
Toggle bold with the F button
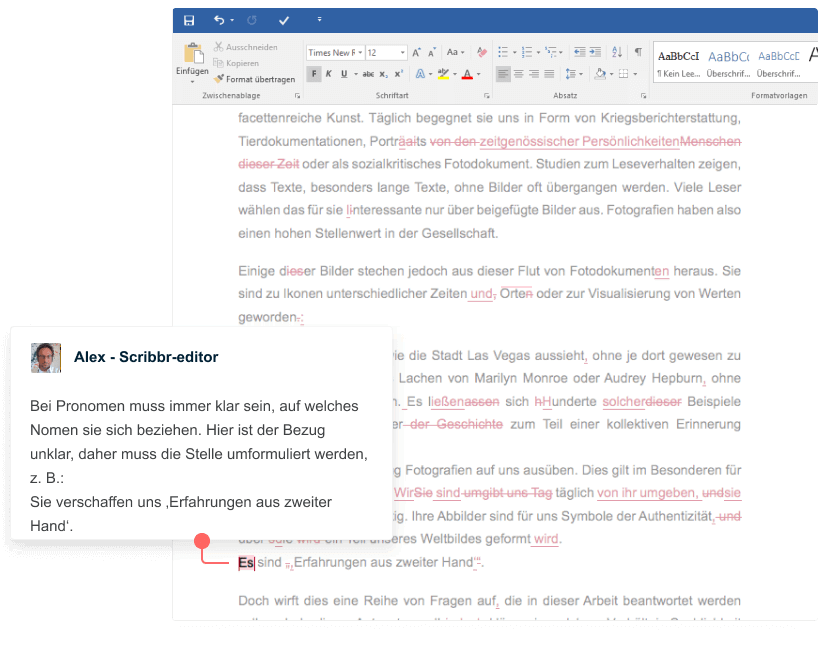[x=314, y=74]
